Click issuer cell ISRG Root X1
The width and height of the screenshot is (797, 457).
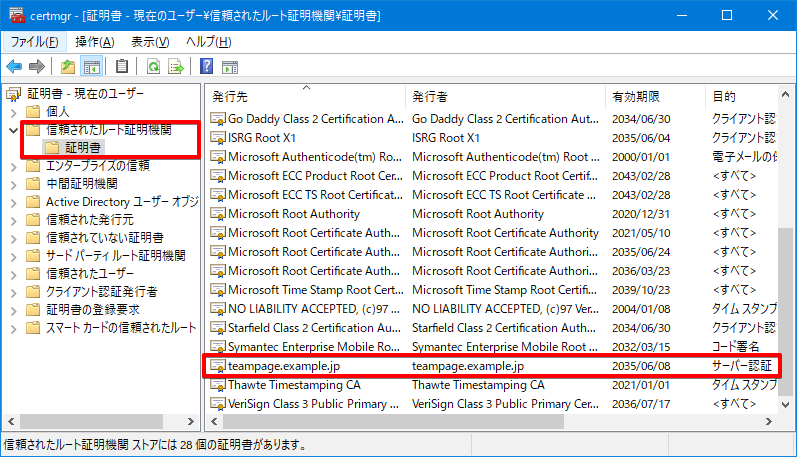click(446, 138)
